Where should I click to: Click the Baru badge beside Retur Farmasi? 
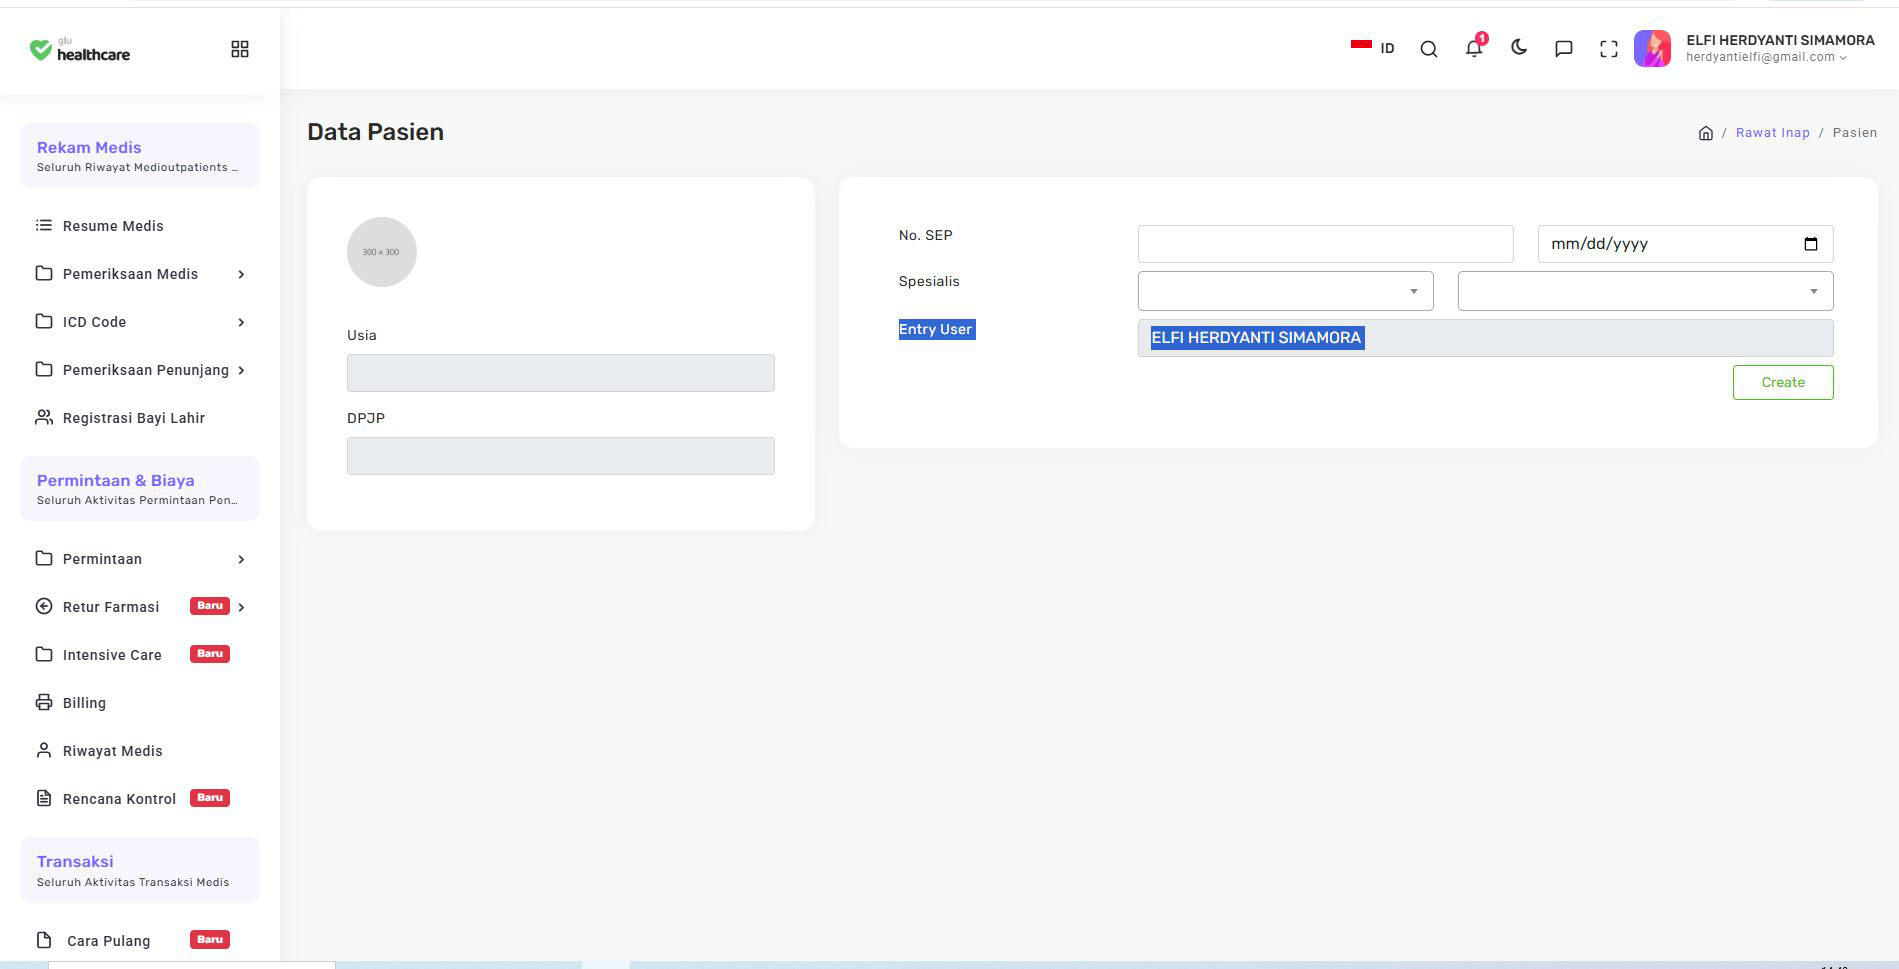click(210, 606)
